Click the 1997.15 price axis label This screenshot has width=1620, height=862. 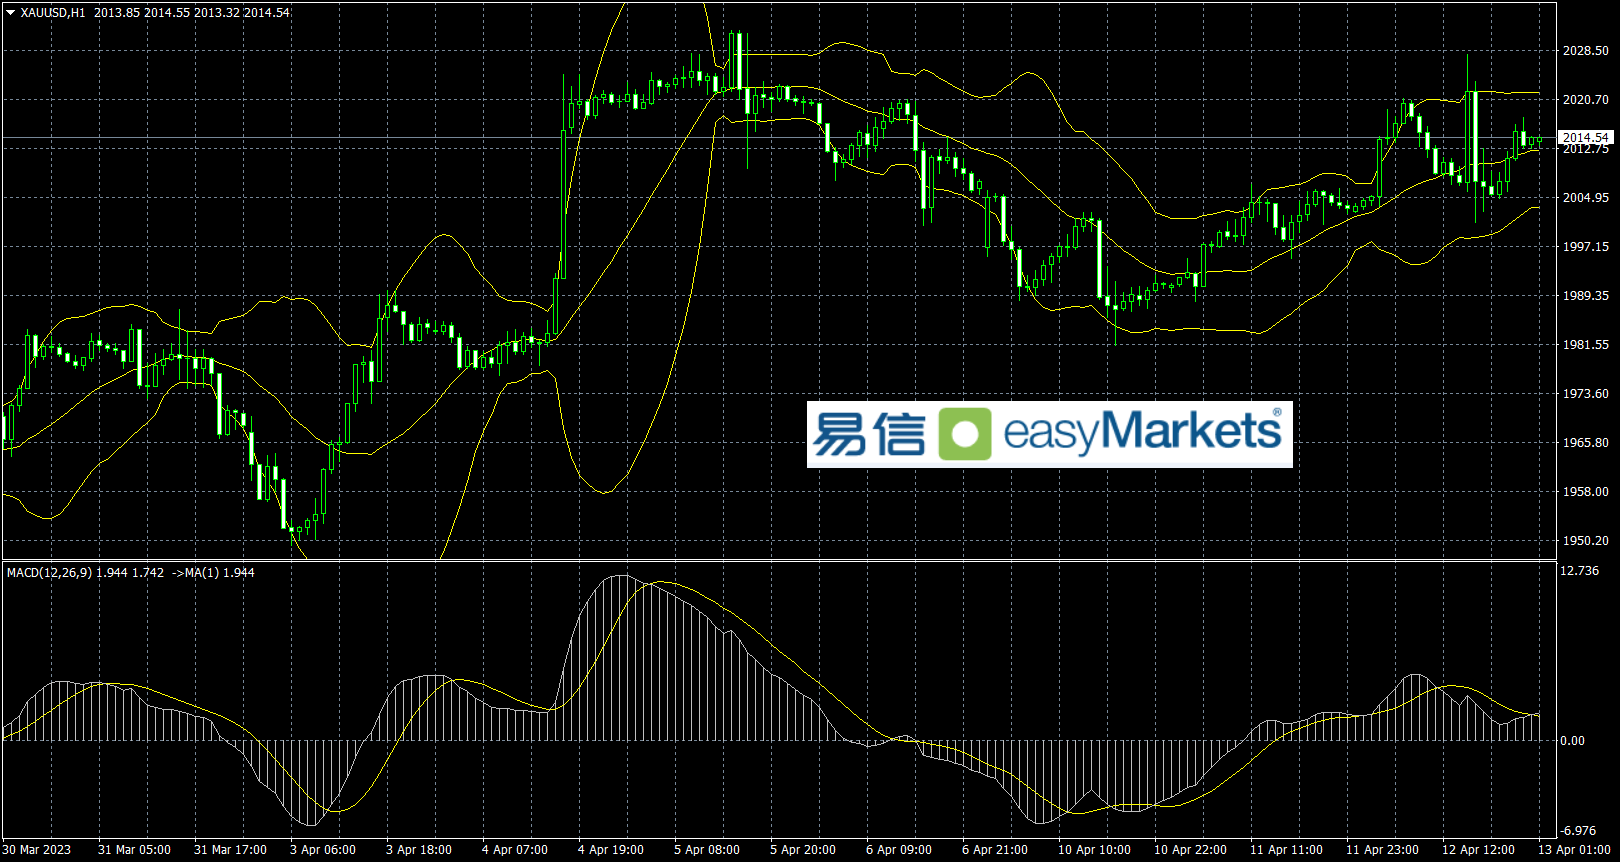(x=1586, y=247)
